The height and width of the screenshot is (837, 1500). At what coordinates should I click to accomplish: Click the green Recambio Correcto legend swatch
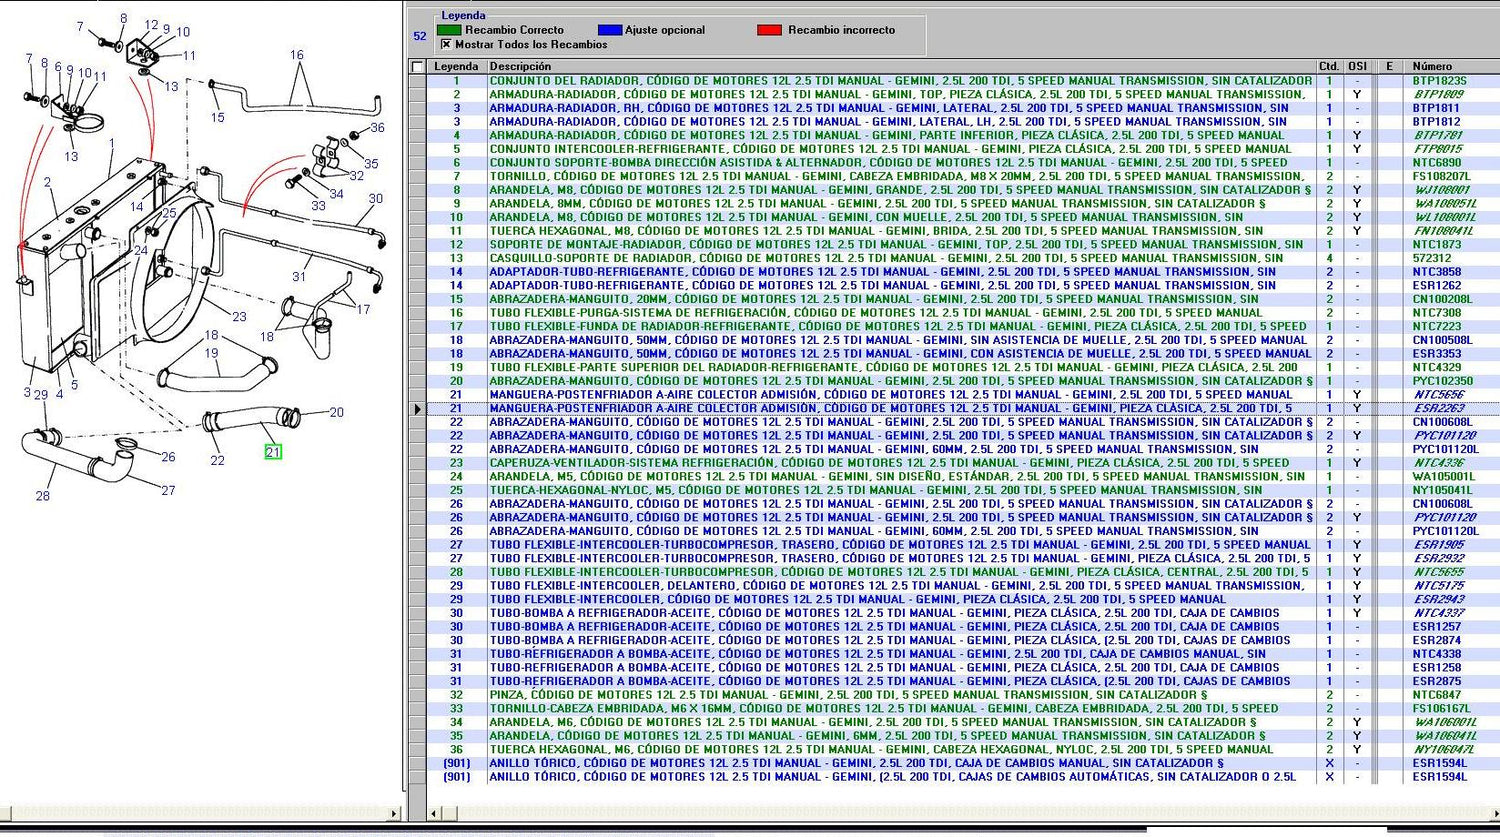point(450,30)
